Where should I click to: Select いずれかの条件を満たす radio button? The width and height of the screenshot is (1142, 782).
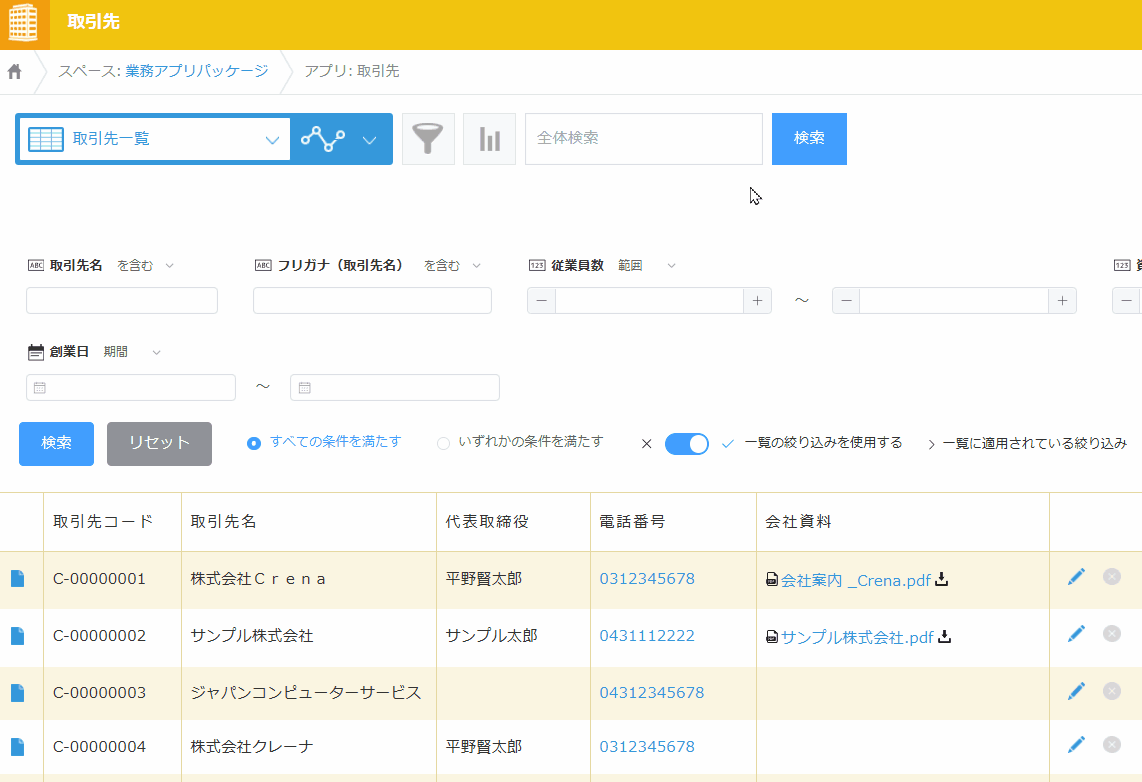pos(443,443)
